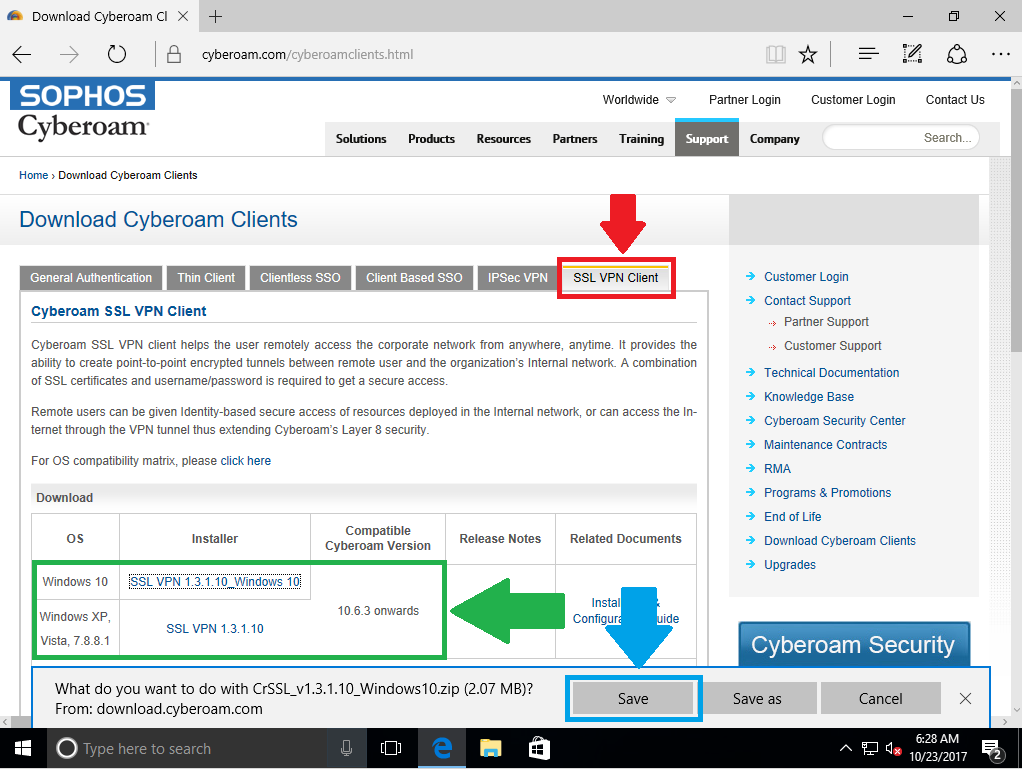Open a new browser tab with plus icon

(216, 16)
